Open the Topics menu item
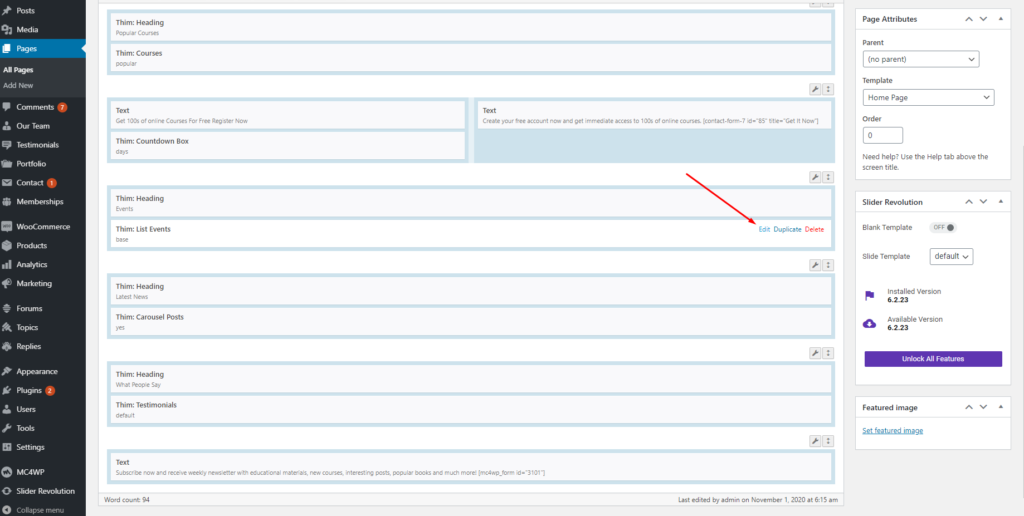This screenshot has width=1024, height=516. point(42,327)
